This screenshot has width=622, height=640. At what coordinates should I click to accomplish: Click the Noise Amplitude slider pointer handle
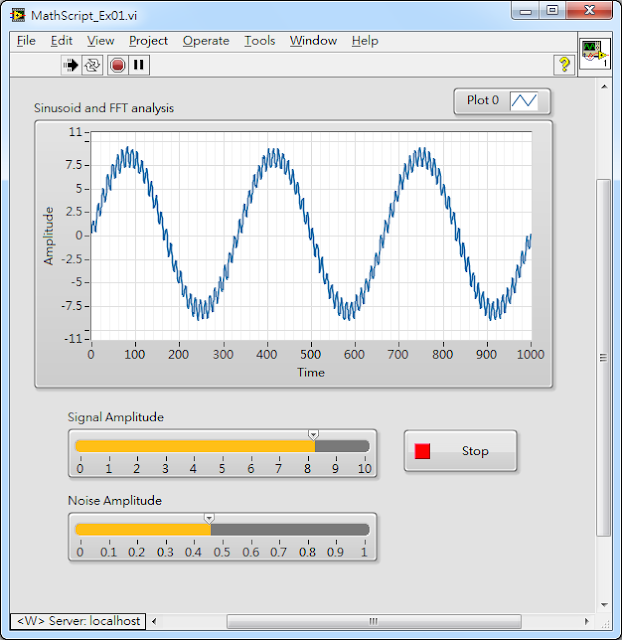point(209,519)
